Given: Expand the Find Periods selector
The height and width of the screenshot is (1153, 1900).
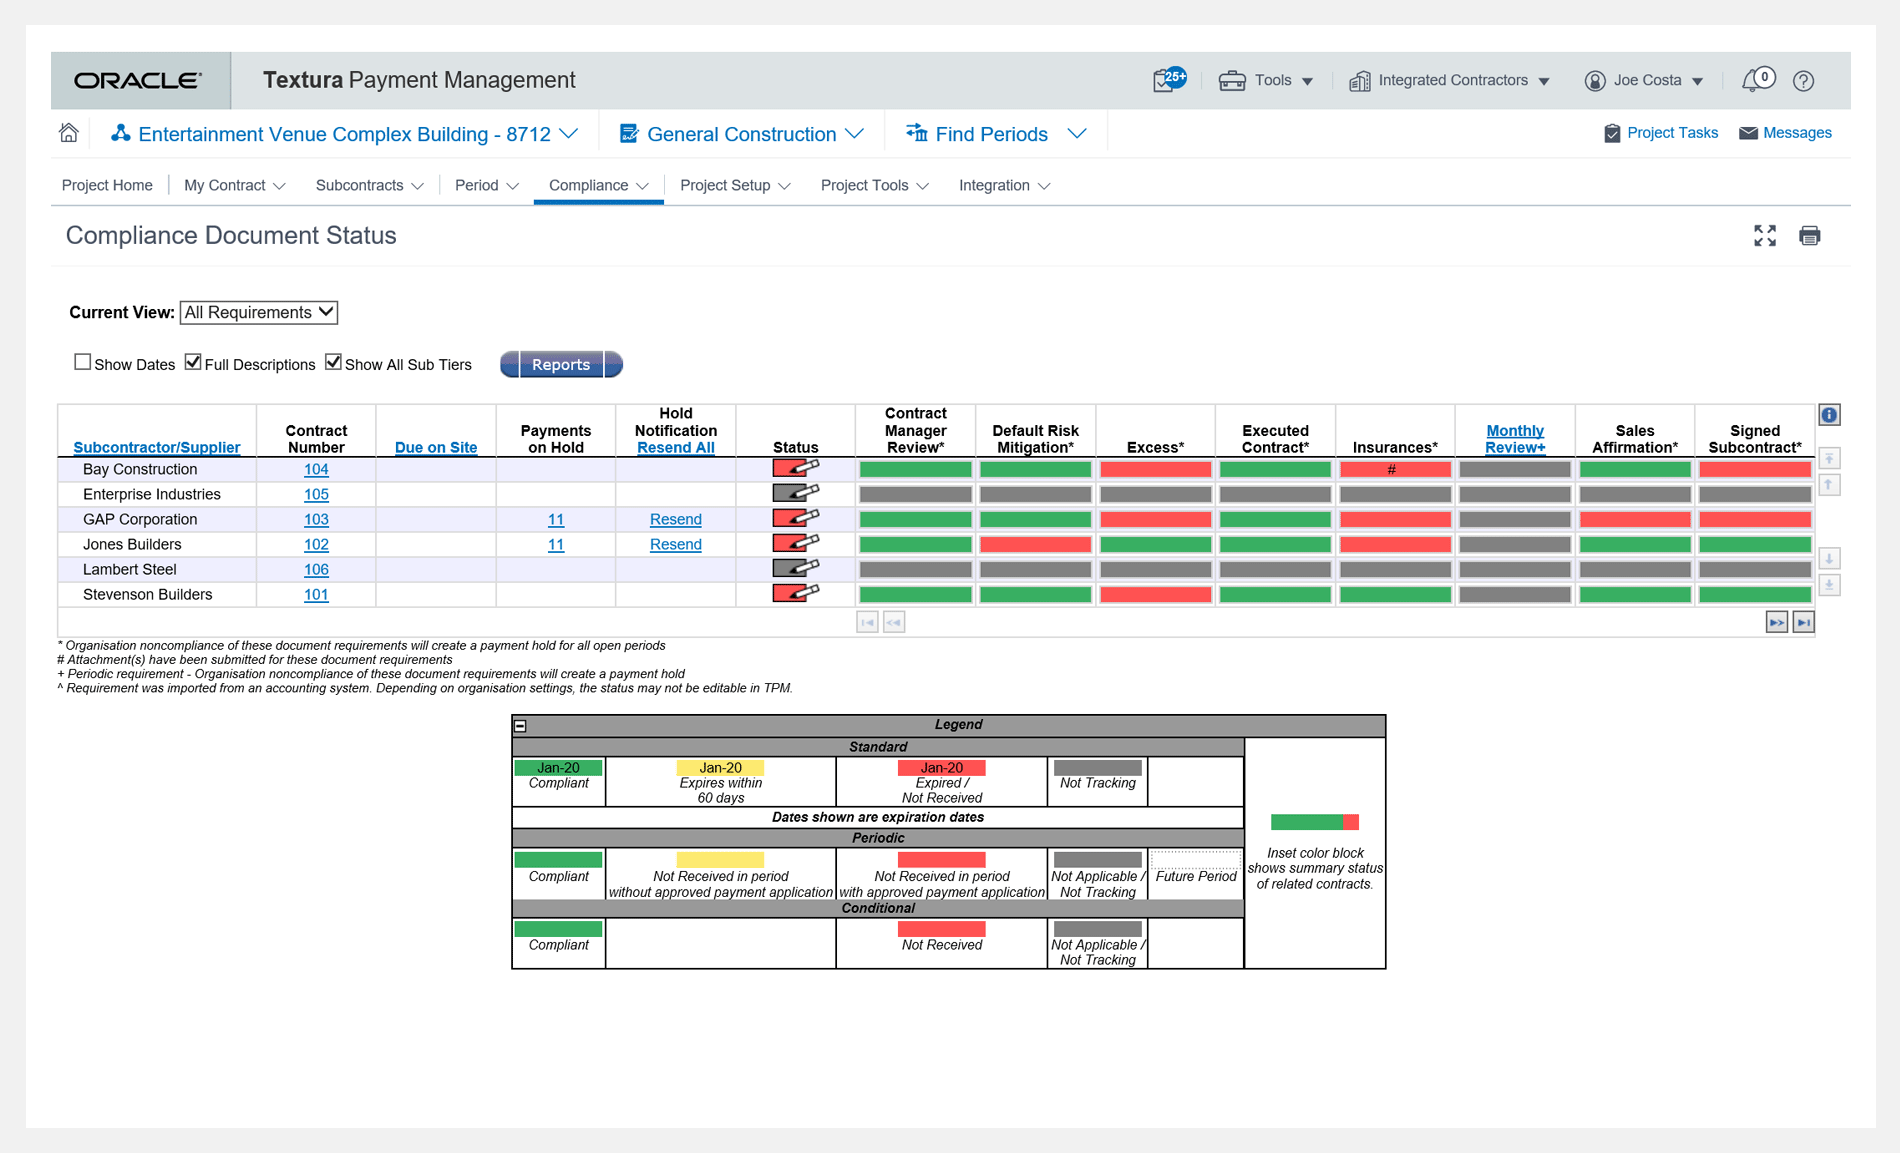Looking at the screenshot, I should point(996,134).
